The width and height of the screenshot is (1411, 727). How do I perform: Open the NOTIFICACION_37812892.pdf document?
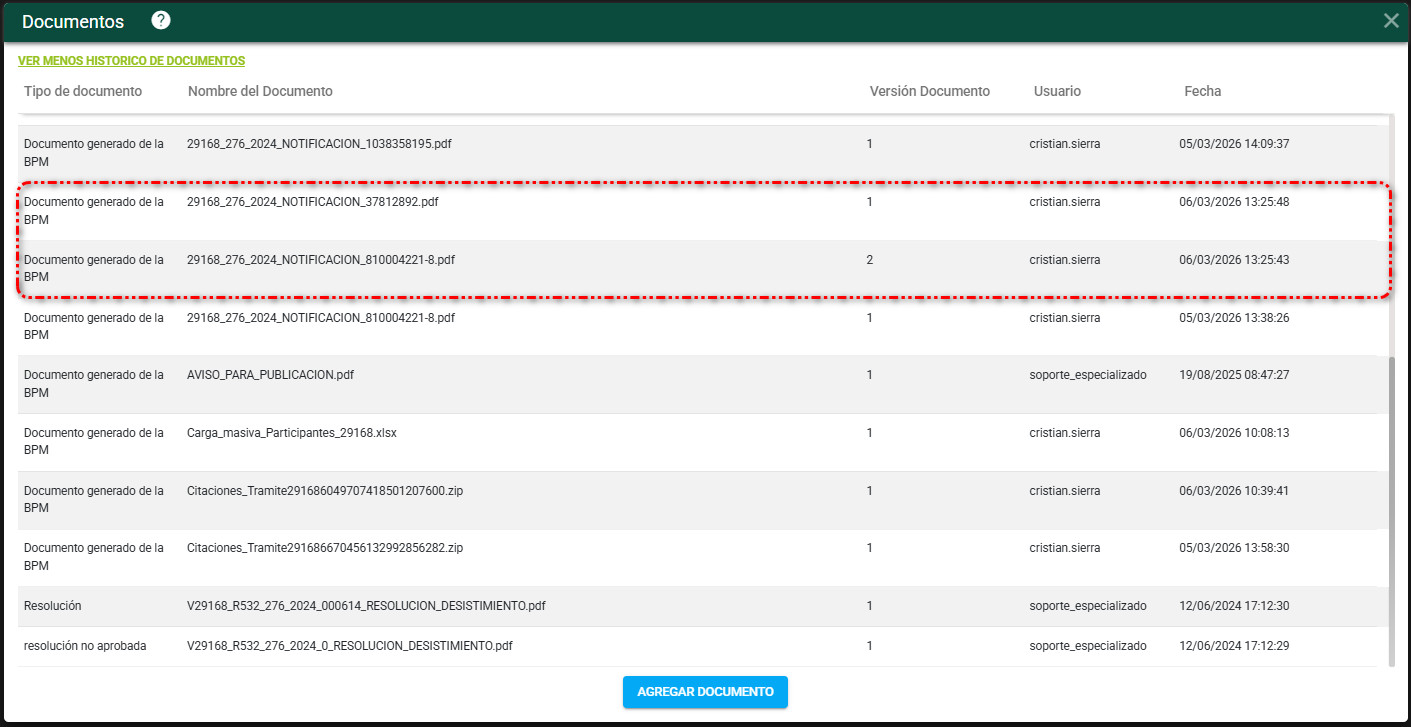click(312, 202)
